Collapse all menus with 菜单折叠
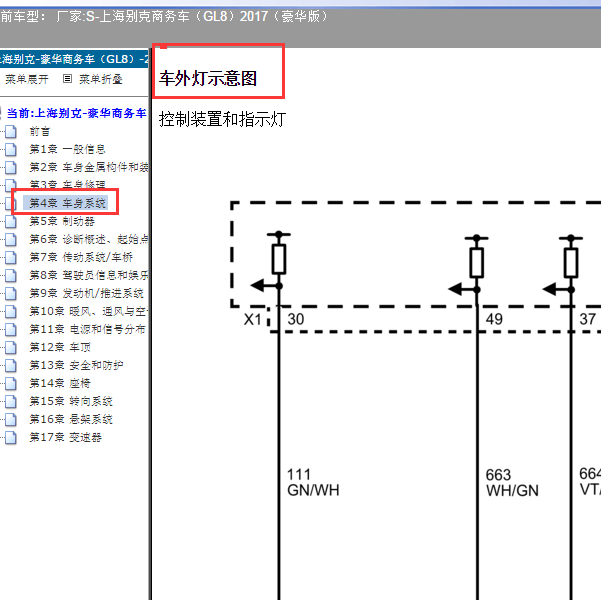This screenshot has width=601, height=600. coord(101,79)
